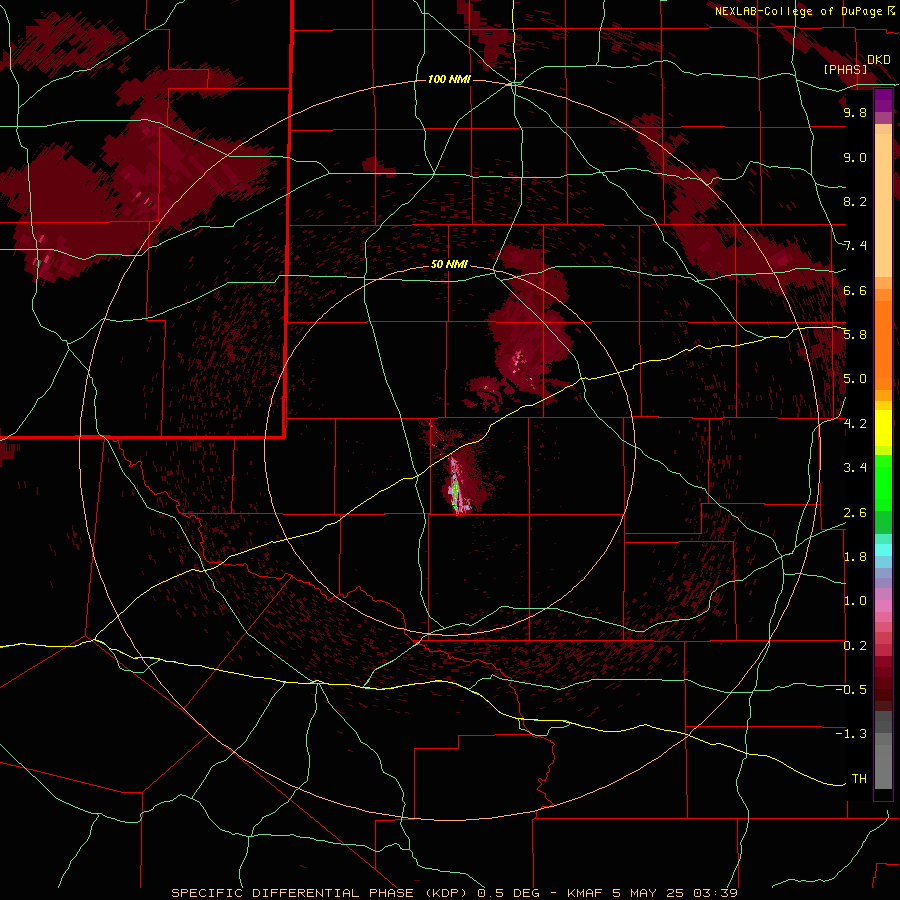The width and height of the screenshot is (900, 900).
Task: Click the 8.2 value on the color scale
Action: 855,201
